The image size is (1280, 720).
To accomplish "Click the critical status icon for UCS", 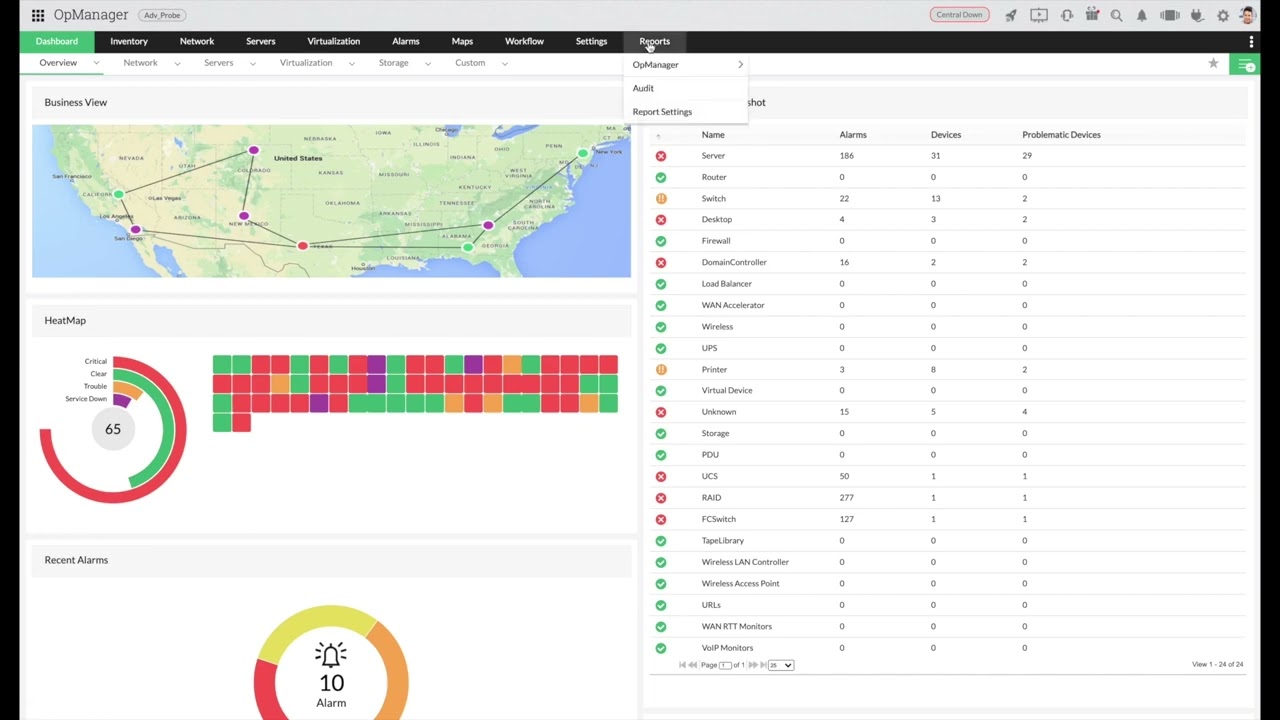I will (661, 477).
